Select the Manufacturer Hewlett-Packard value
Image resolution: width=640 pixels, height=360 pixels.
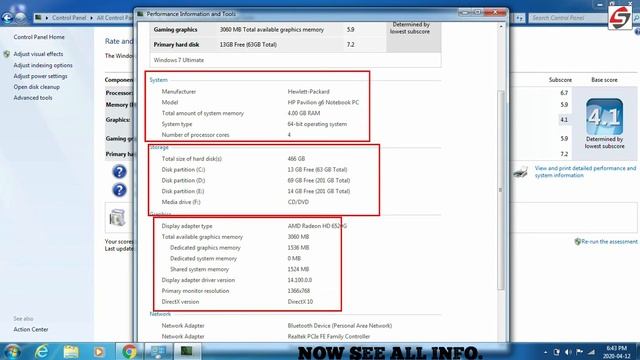pyautogui.click(x=308, y=91)
